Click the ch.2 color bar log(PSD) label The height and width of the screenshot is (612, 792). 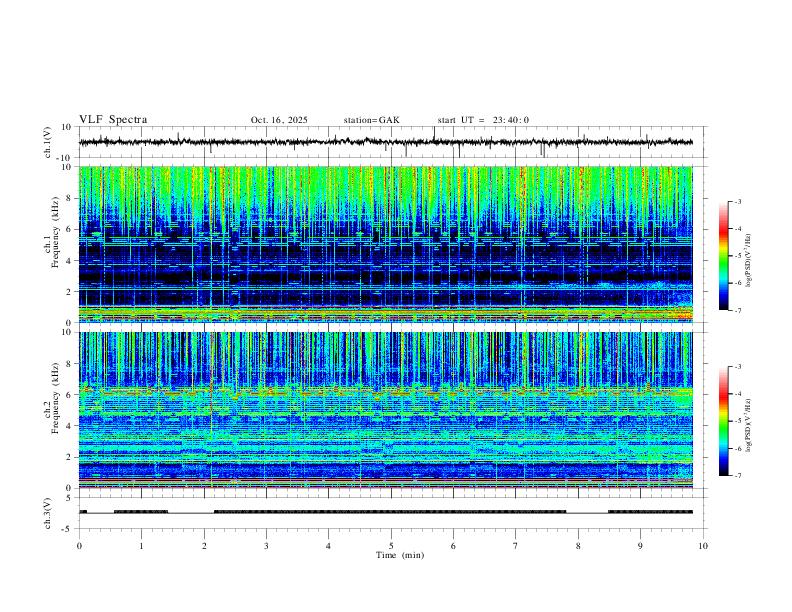point(749,425)
